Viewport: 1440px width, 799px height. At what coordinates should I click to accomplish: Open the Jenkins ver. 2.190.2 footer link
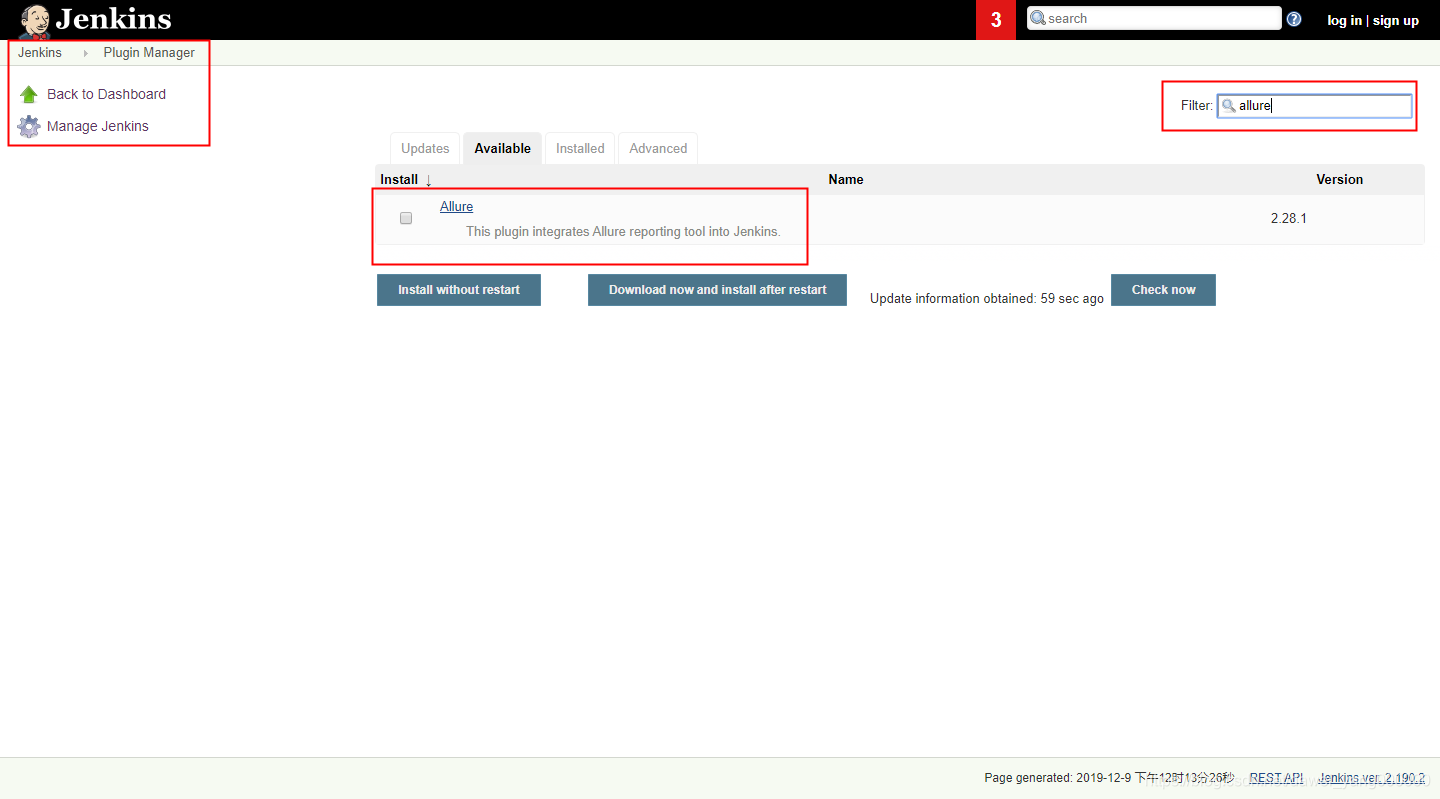1372,777
